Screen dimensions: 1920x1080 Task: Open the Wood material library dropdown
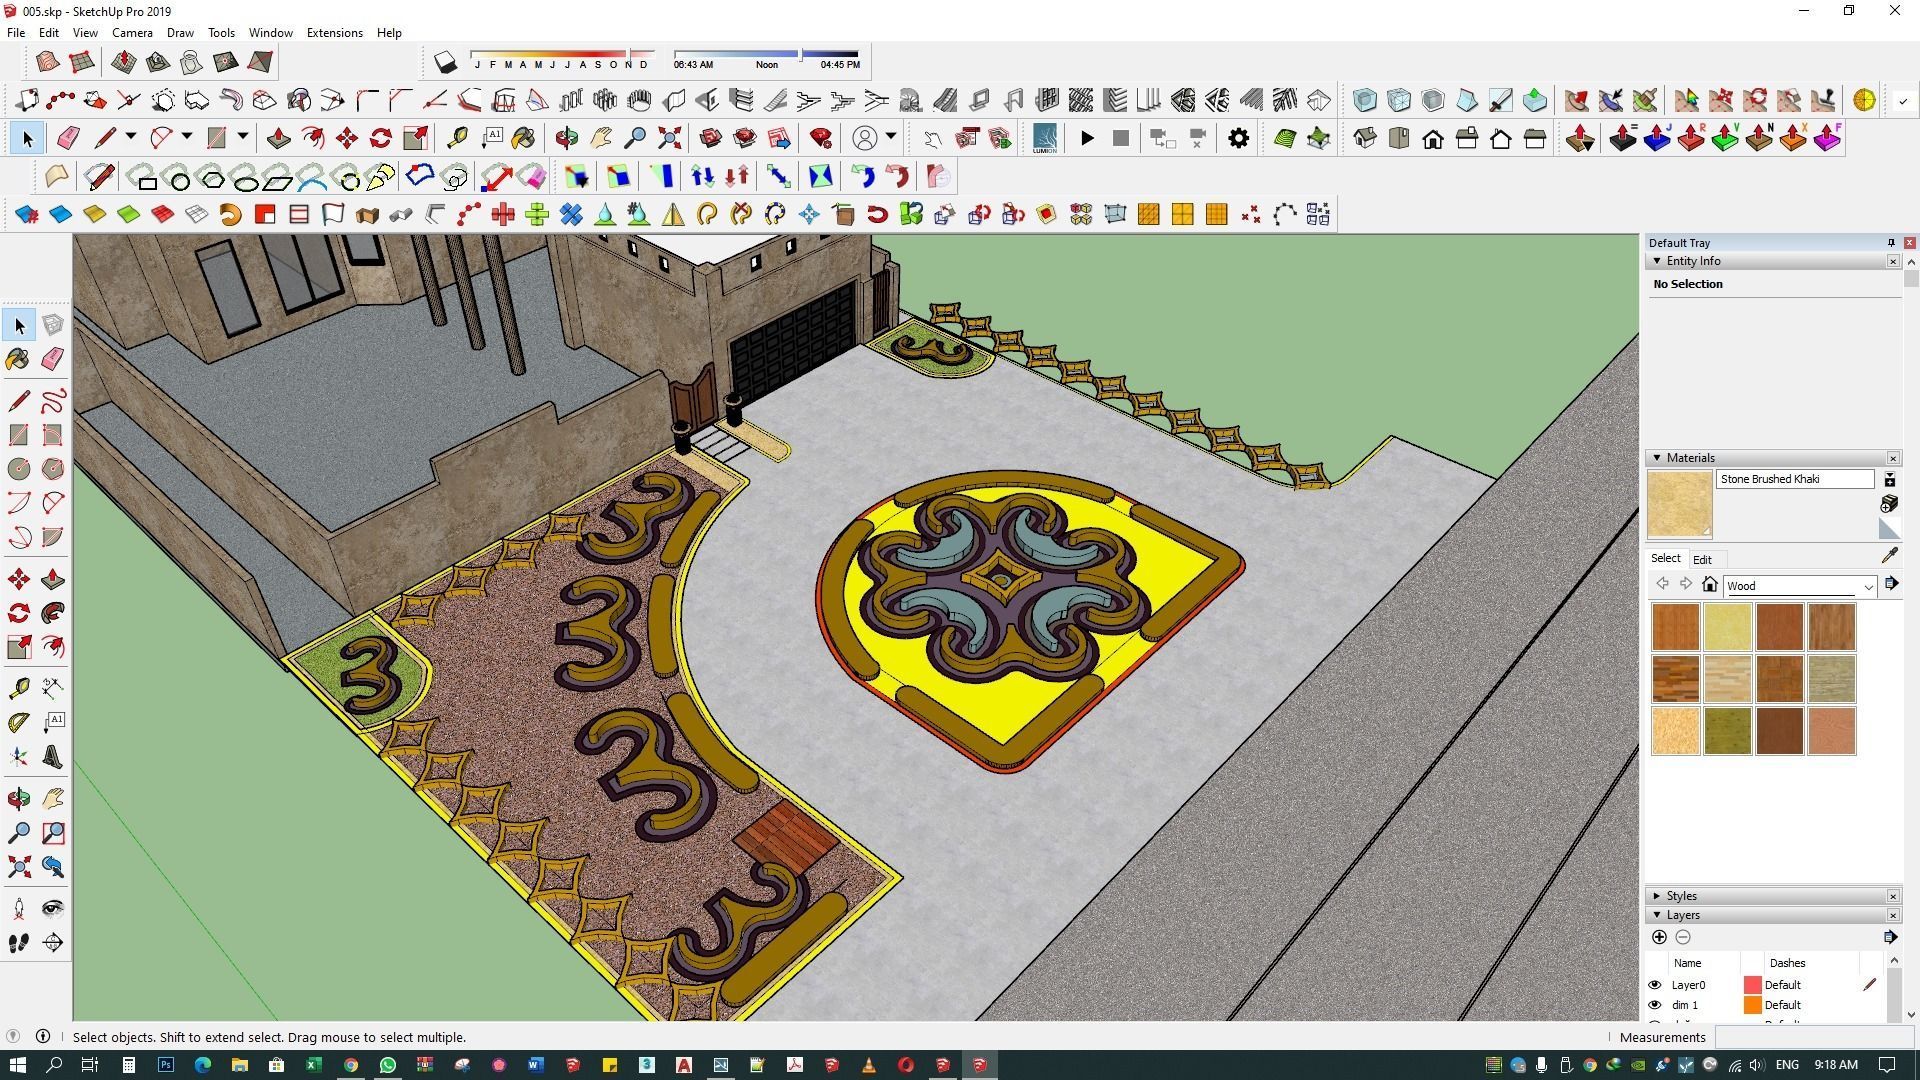pyautogui.click(x=1867, y=586)
